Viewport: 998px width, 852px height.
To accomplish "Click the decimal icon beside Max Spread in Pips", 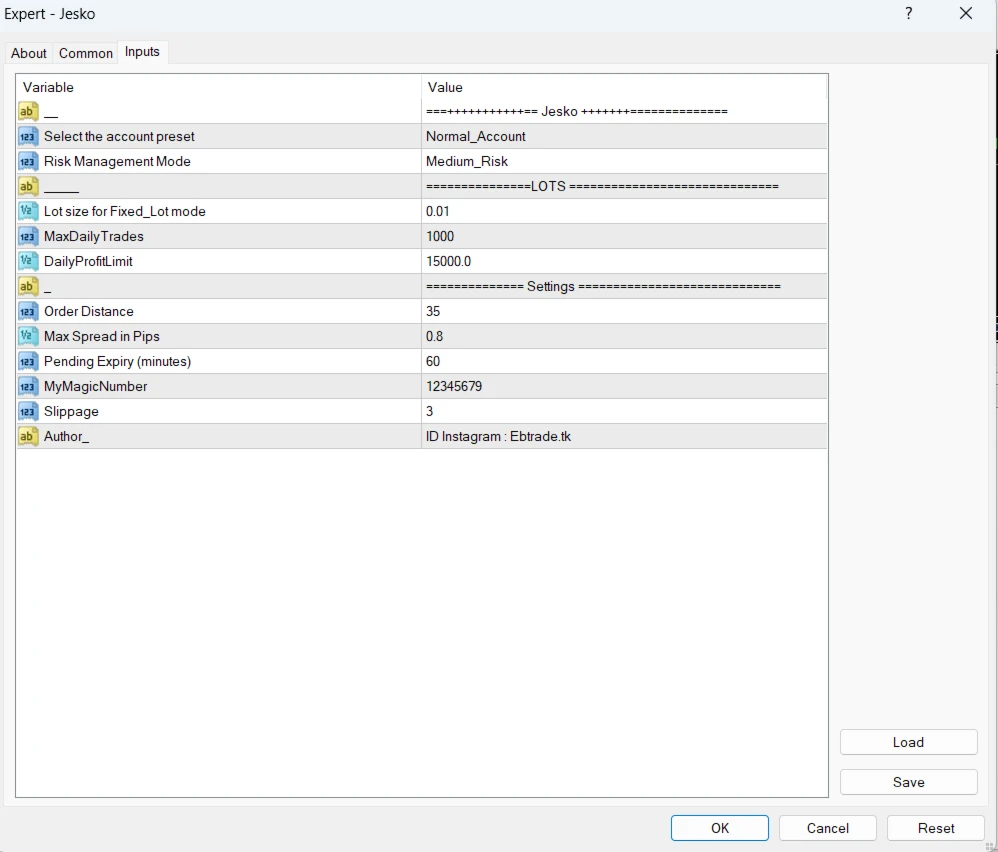I will tap(28, 336).
